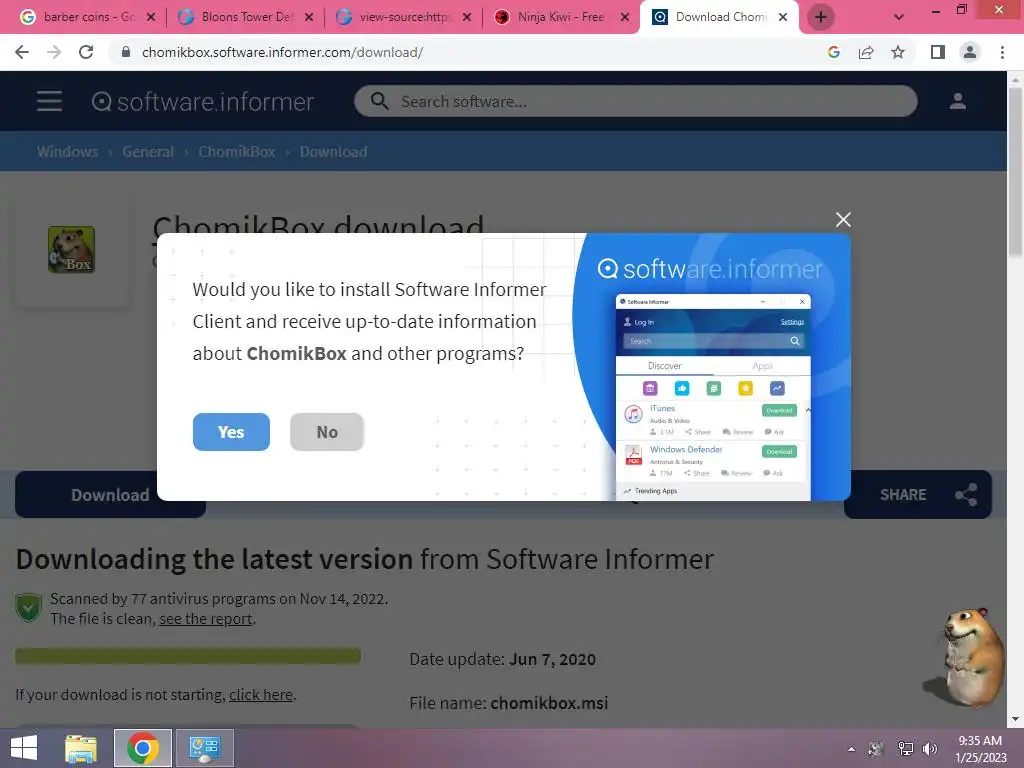The width and height of the screenshot is (1024, 768).
Task: Click the Search software field
Action: [635, 101]
